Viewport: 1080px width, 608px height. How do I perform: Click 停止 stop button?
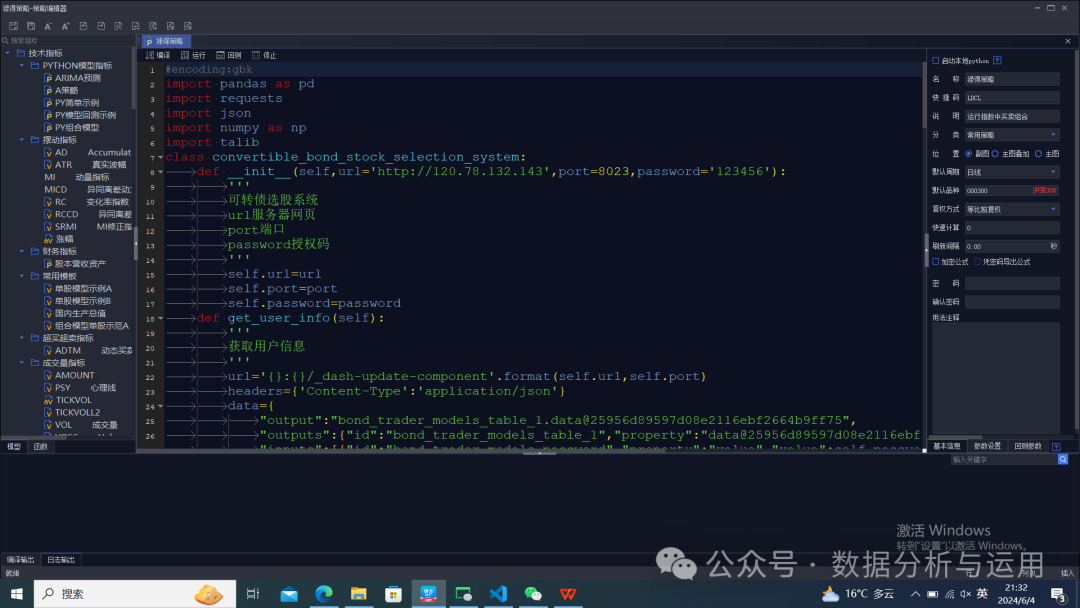[x=264, y=55]
